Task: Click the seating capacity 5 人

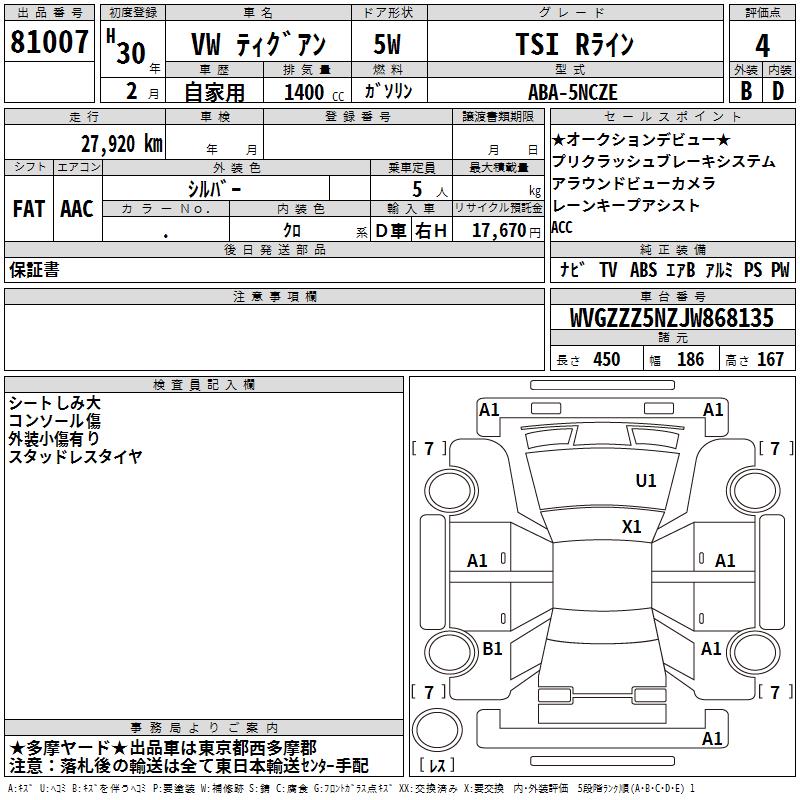Action: tap(430, 190)
